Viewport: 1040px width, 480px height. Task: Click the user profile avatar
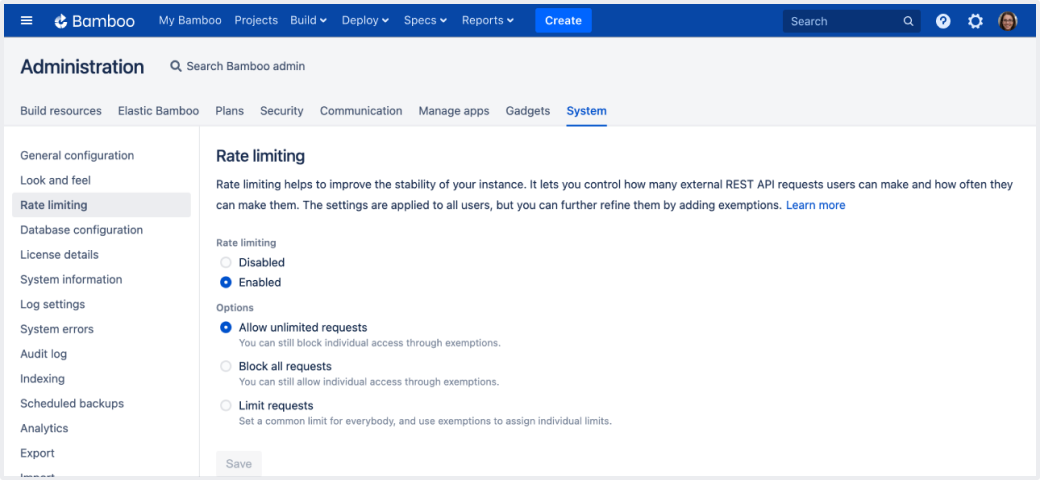point(1008,21)
